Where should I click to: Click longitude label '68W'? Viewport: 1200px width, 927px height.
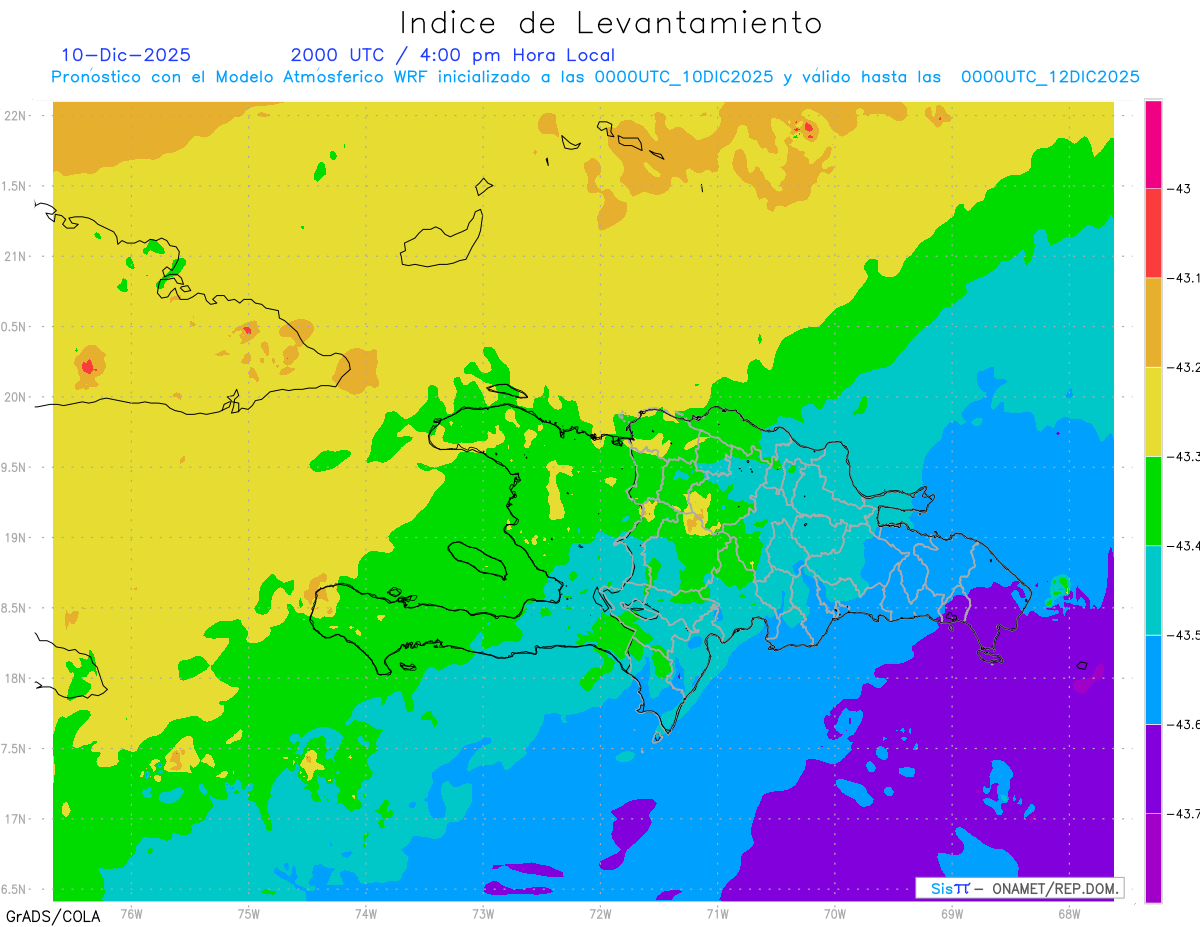[1069, 914]
